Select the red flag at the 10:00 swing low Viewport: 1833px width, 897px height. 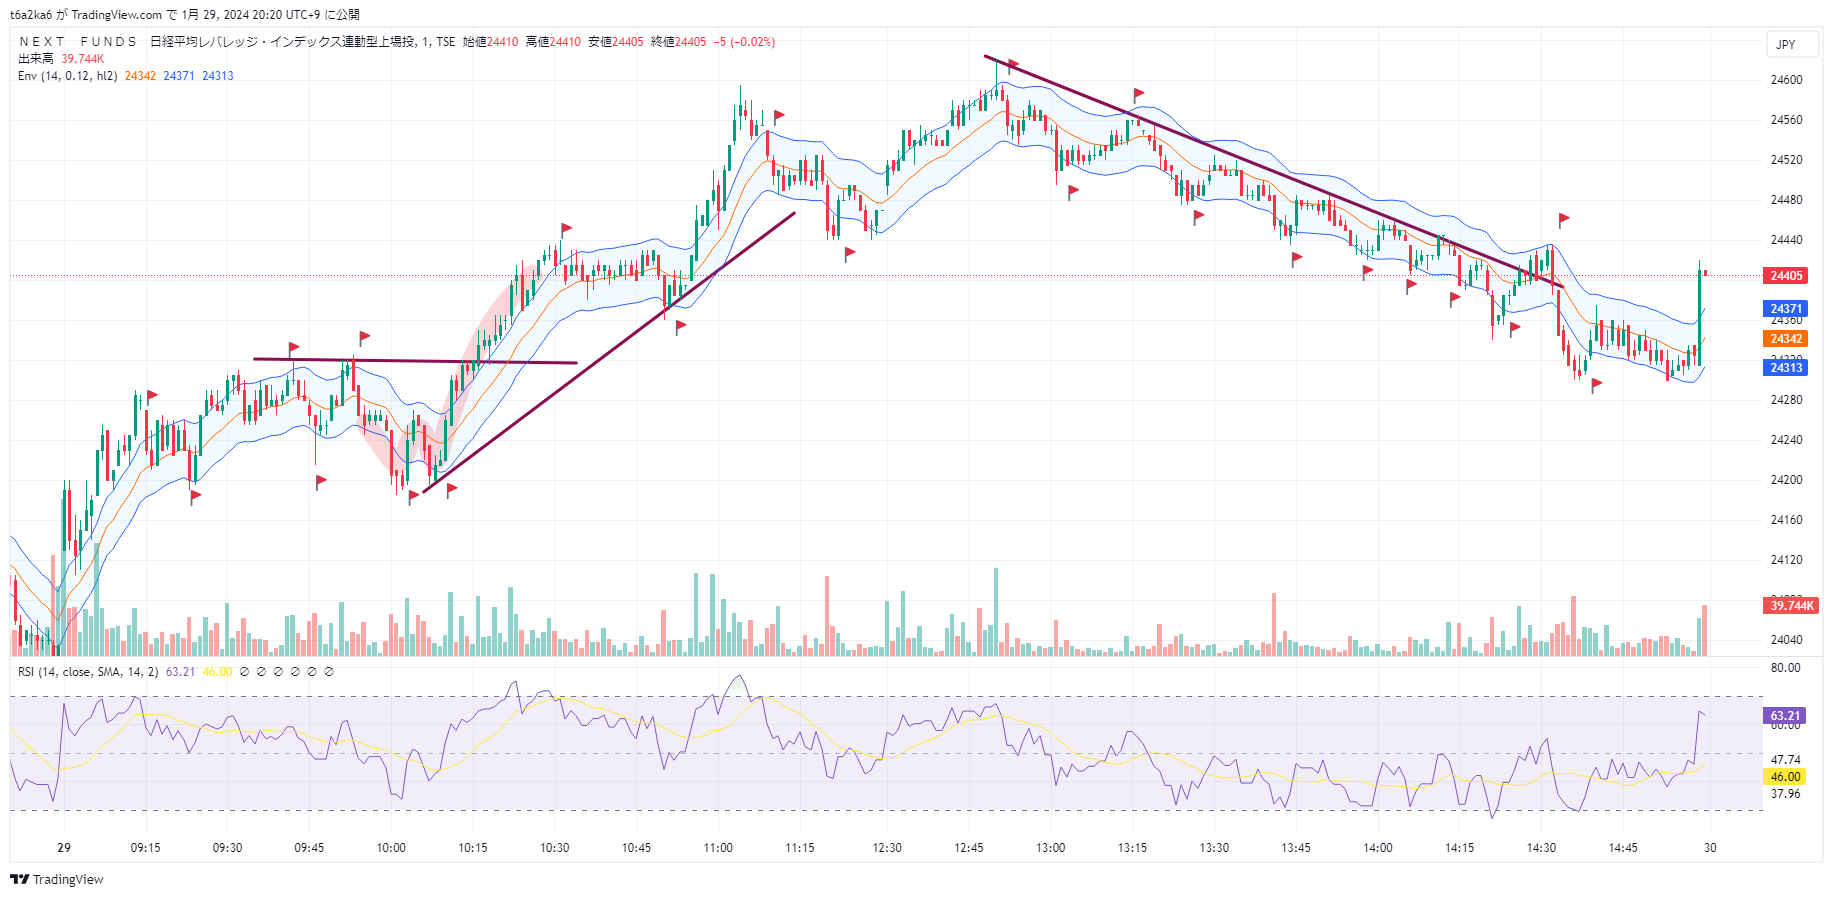click(x=413, y=495)
